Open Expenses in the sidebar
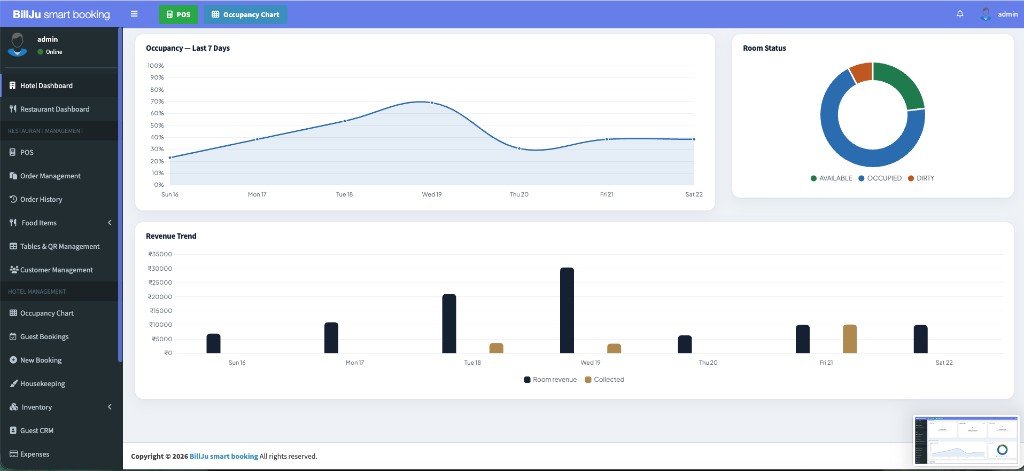Image resolution: width=1024 pixels, height=471 pixels. [59, 454]
